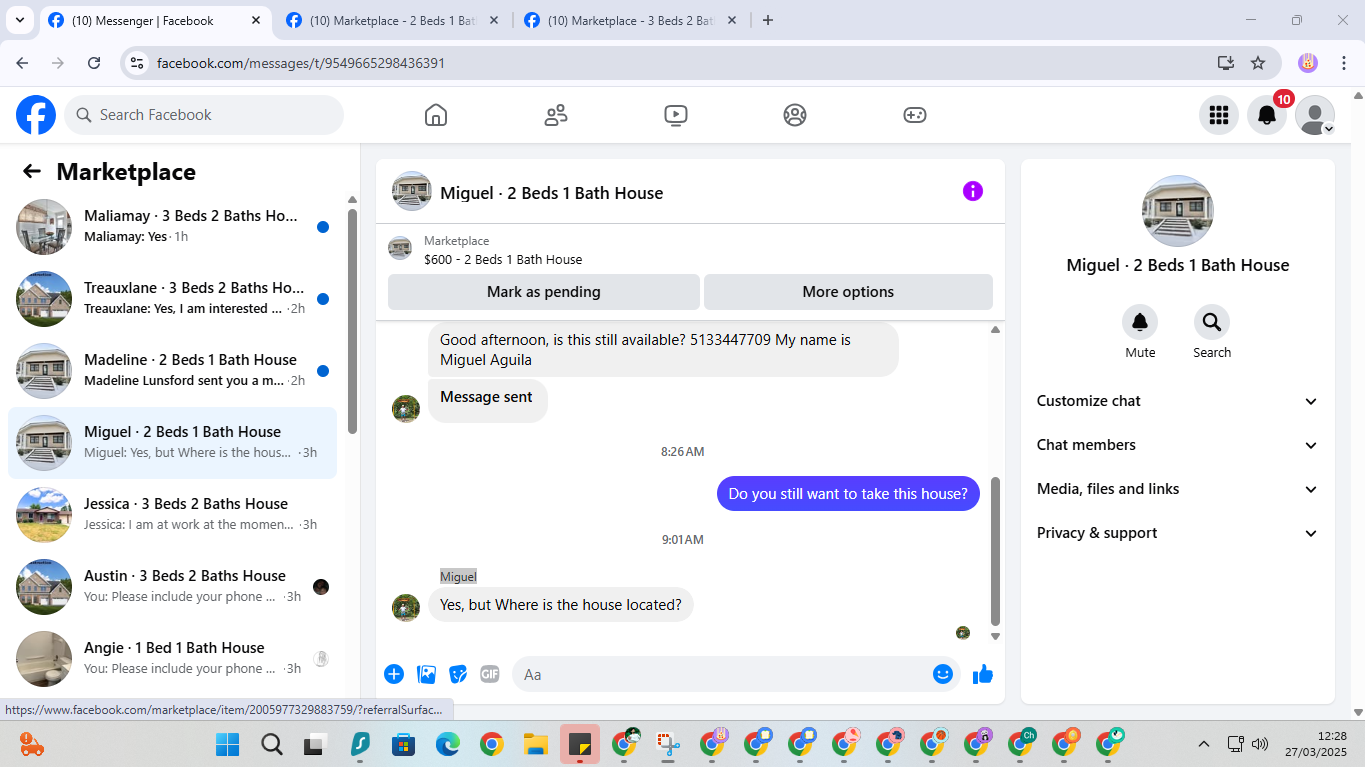Expand Privacy & support section
Screen dimensions: 1365x767
1178,533
